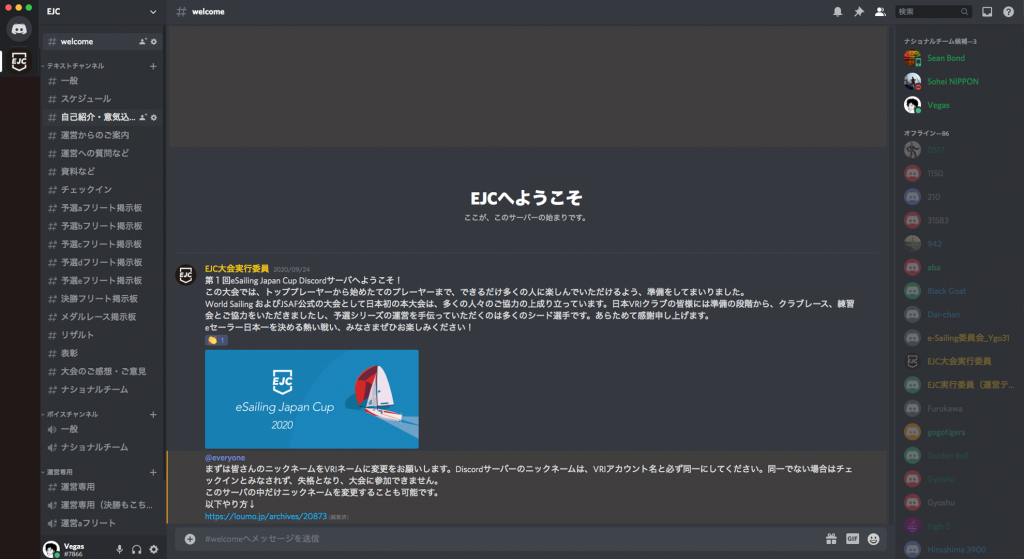The image size is (1024, 559).
Task: Open notification settings bell icon
Action: pos(837,12)
